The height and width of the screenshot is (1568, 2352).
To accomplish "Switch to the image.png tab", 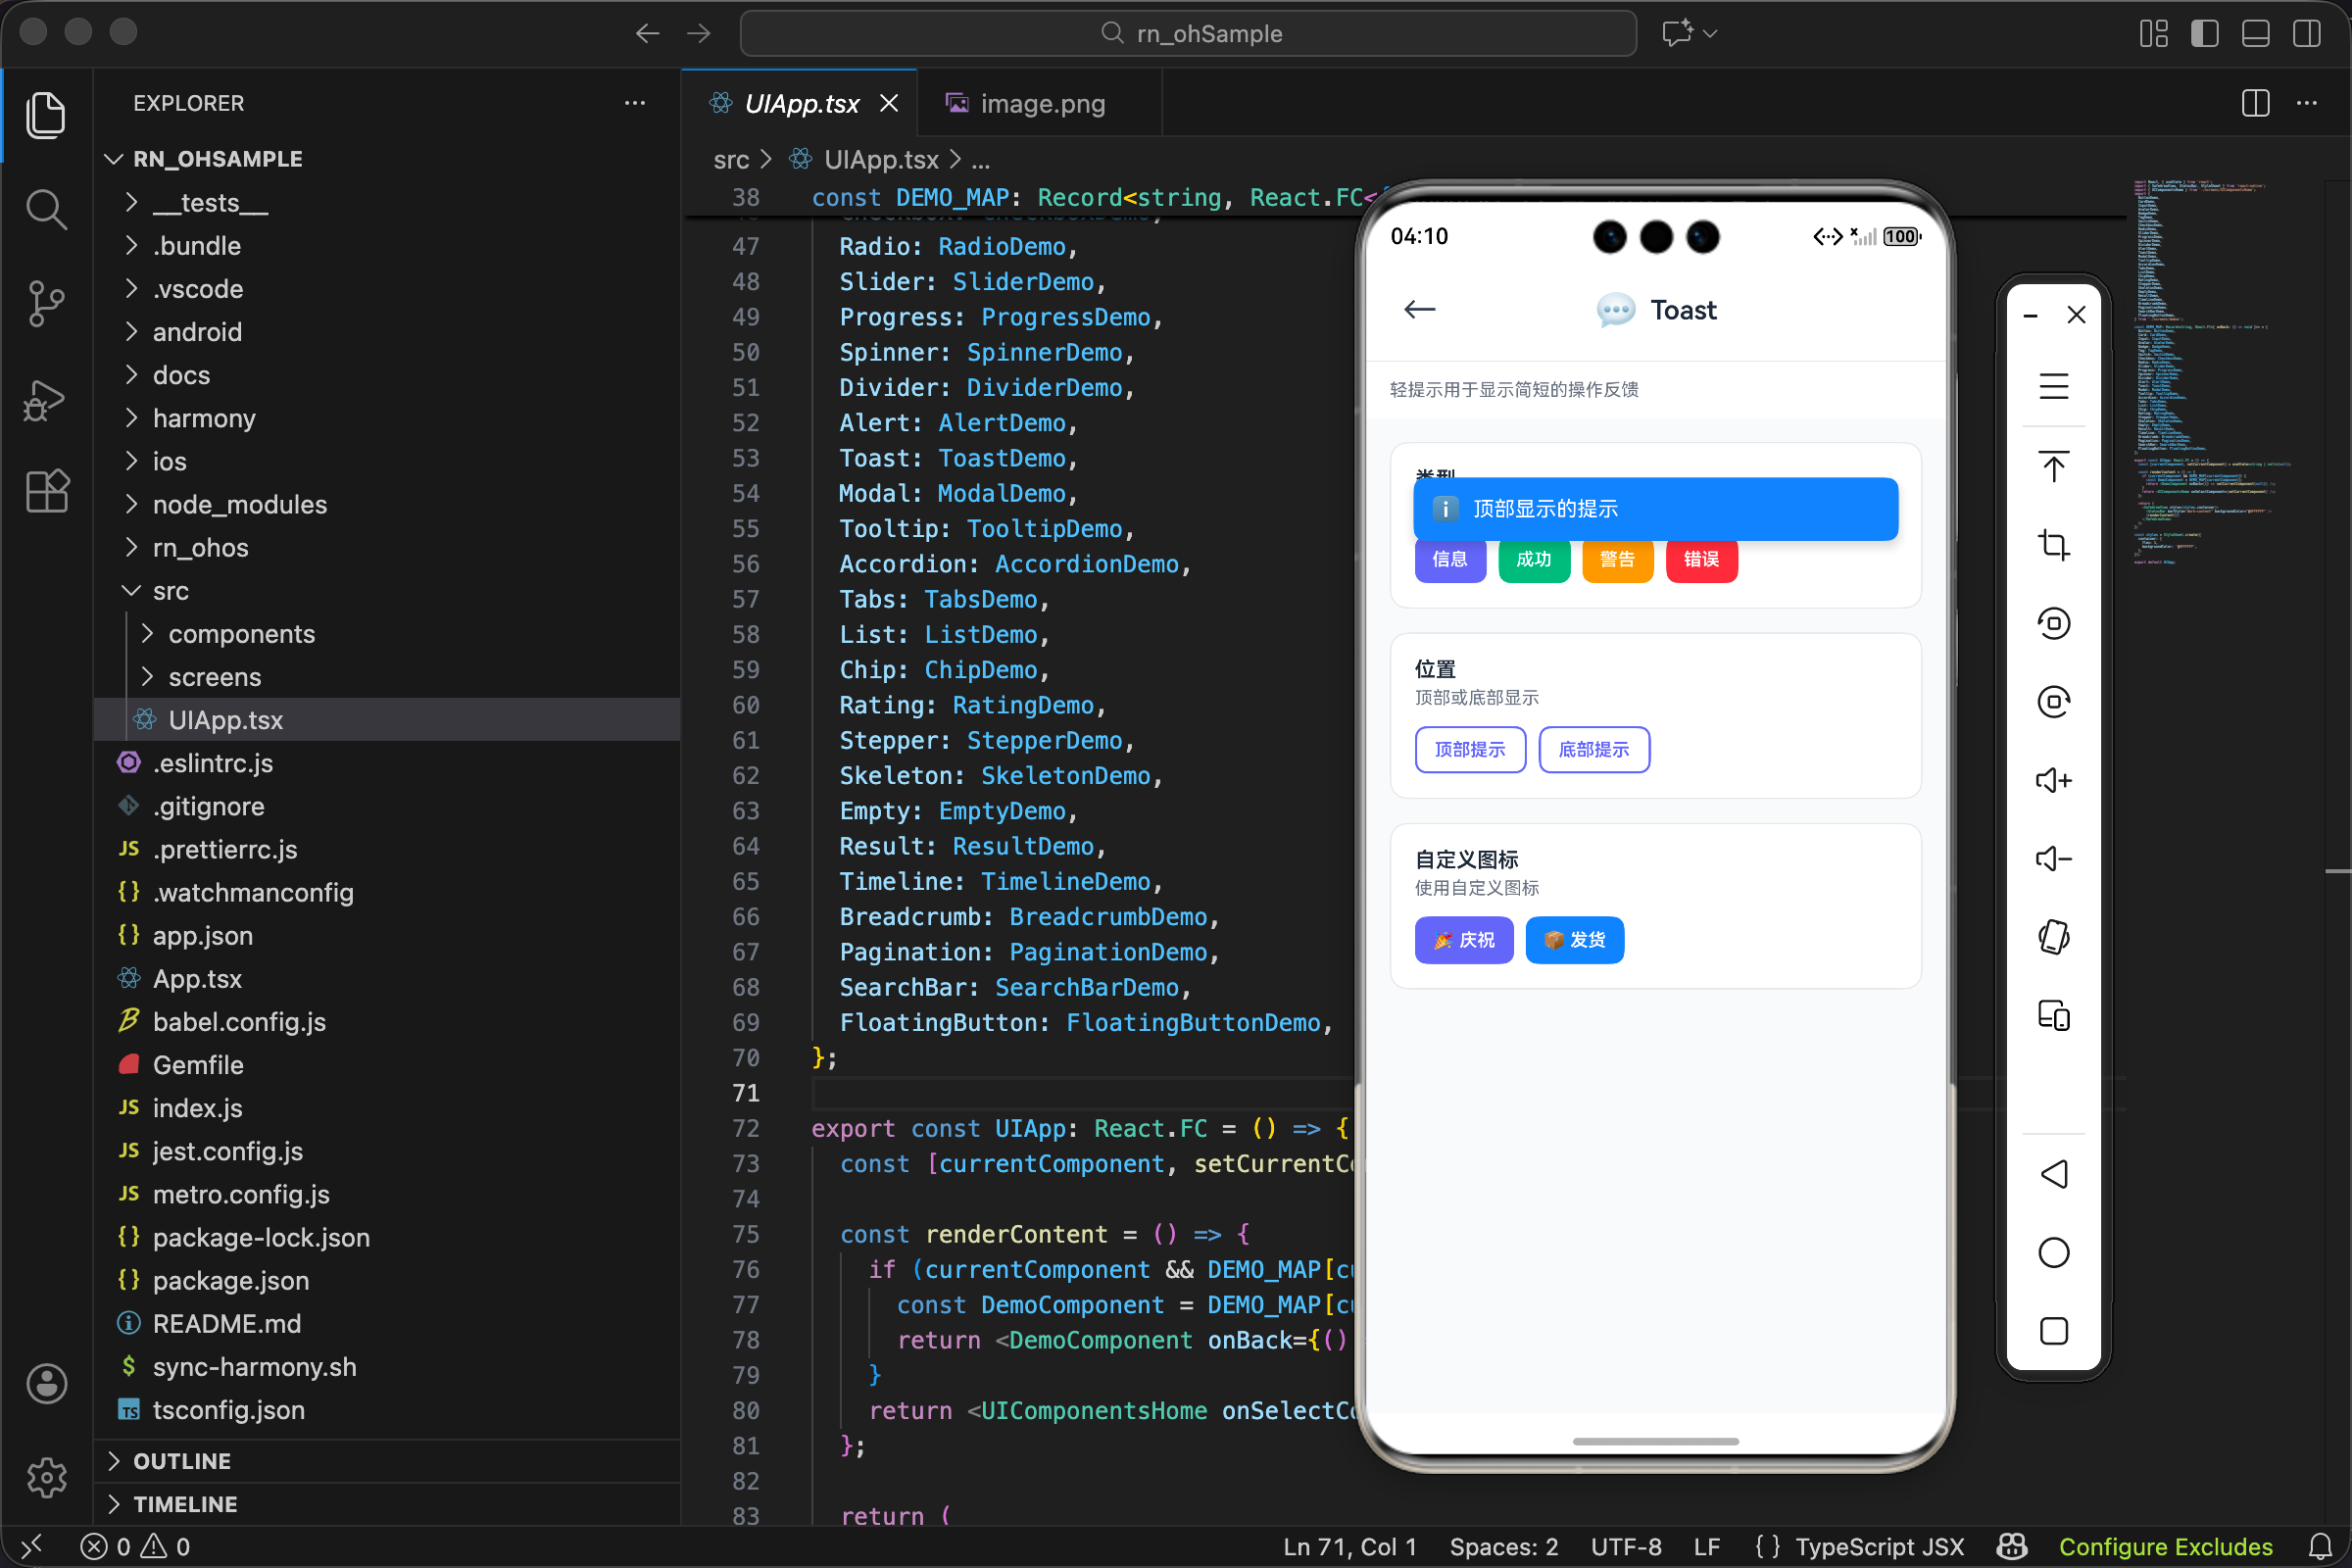I will click(x=1041, y=103).
